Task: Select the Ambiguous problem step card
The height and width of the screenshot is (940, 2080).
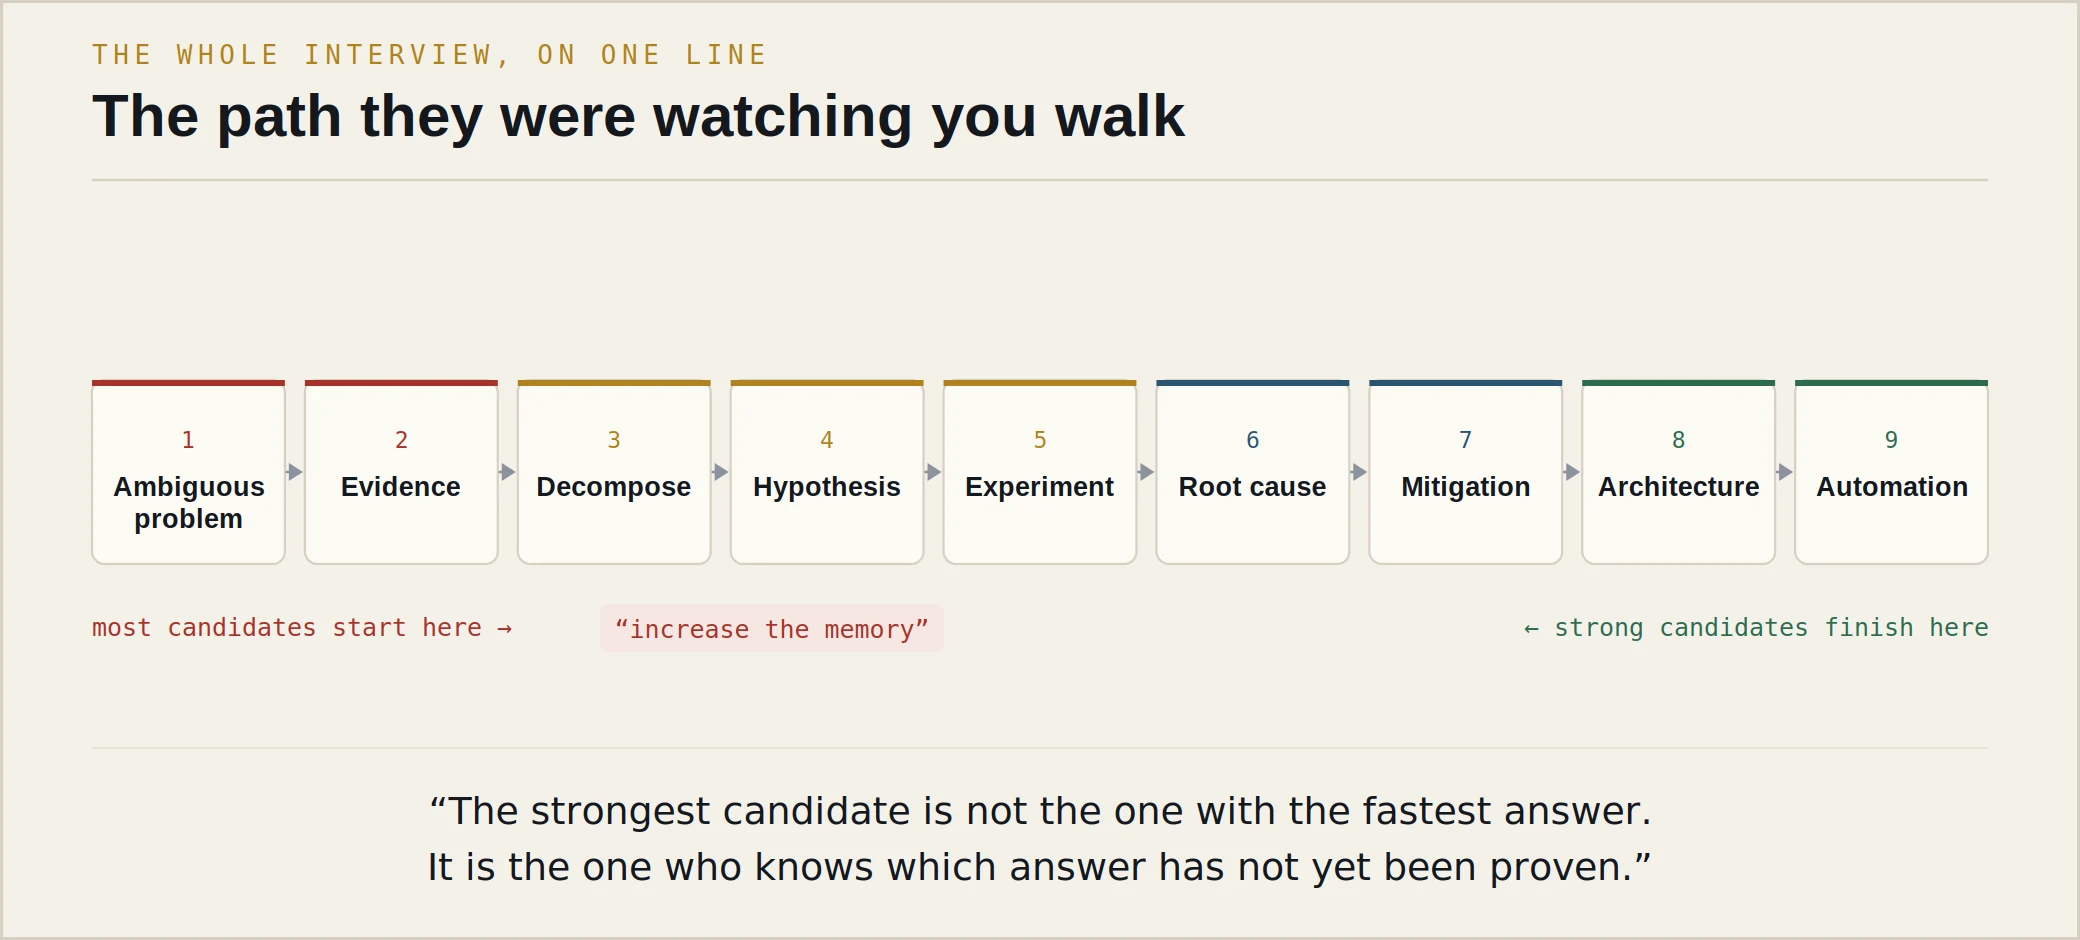Action: click(188, 472)
